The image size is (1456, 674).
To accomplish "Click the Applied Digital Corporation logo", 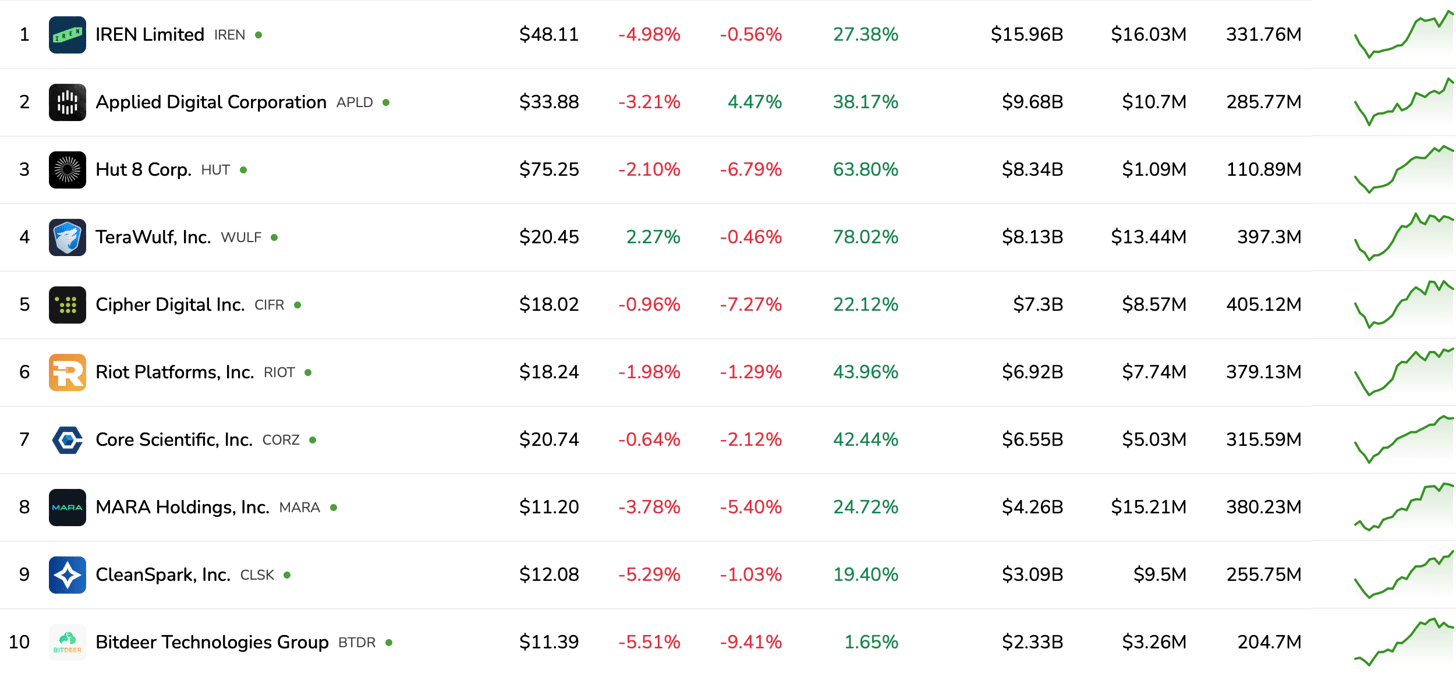I will 67,102.
